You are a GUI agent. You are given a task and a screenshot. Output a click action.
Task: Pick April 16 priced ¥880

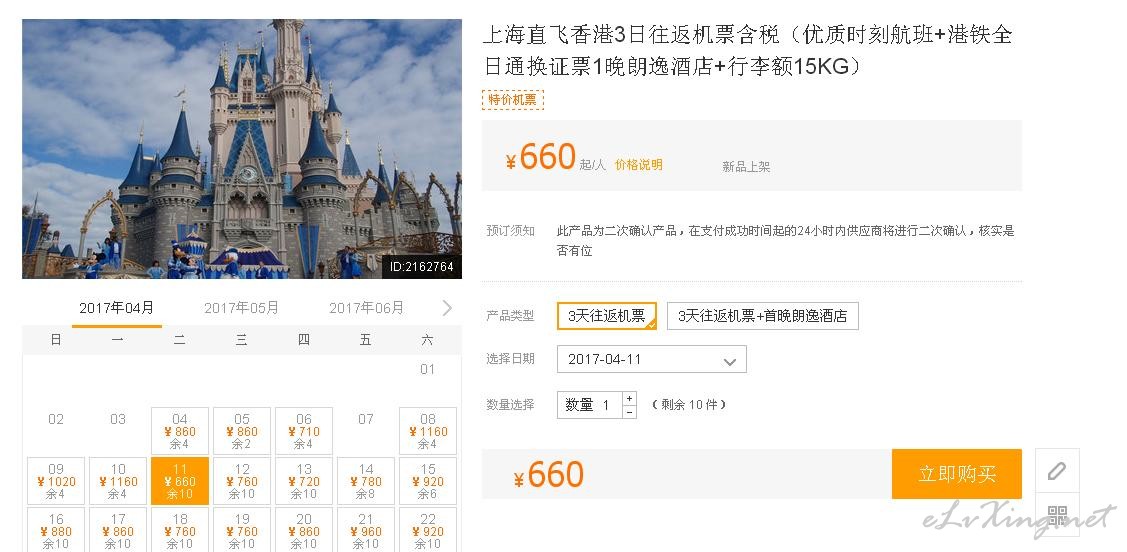[x=56, y=530]
